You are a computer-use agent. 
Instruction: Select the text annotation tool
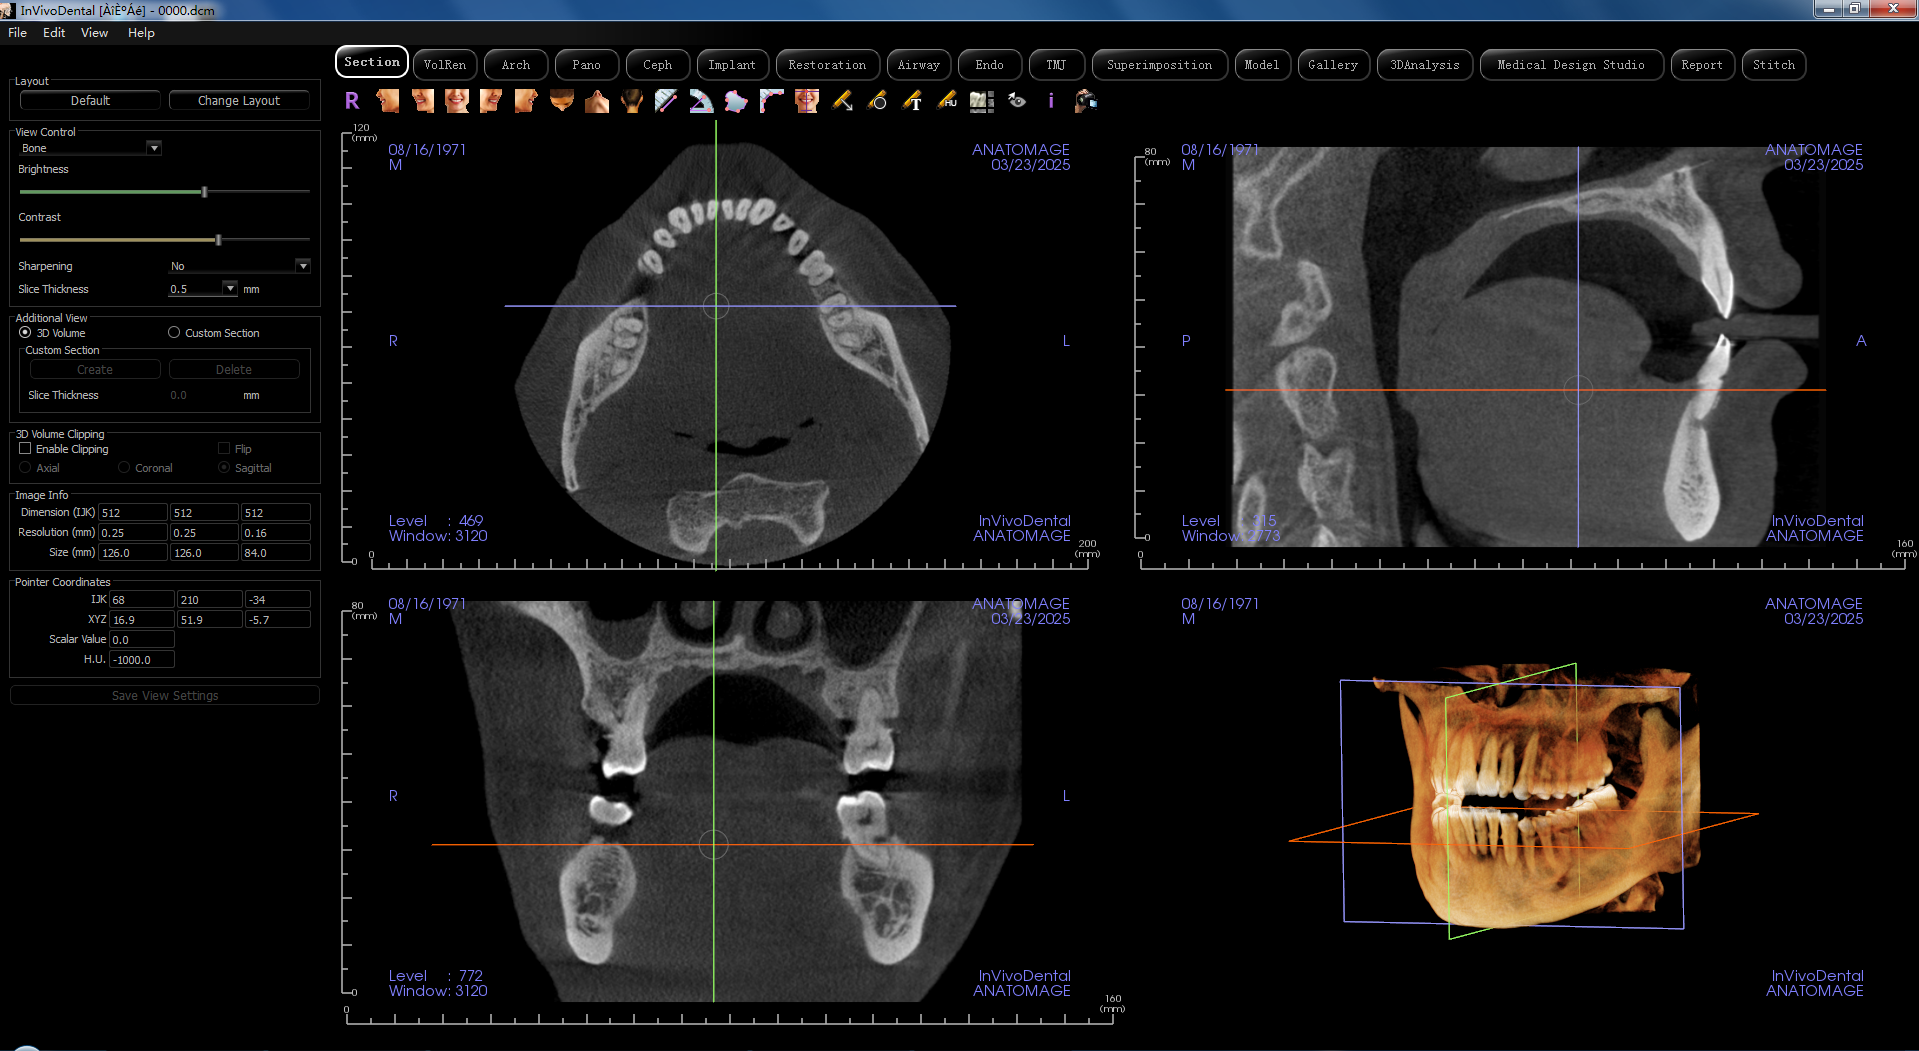[911, 101]
